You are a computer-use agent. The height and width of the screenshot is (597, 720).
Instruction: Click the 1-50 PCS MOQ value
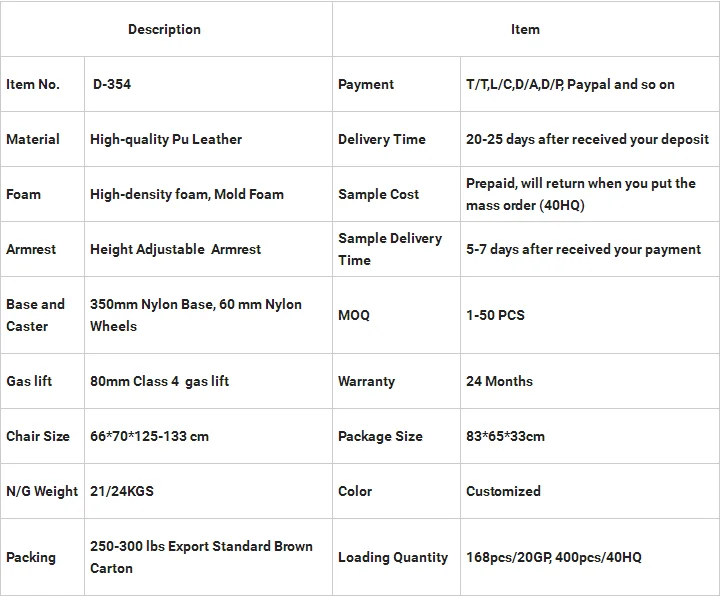point(495,315)
